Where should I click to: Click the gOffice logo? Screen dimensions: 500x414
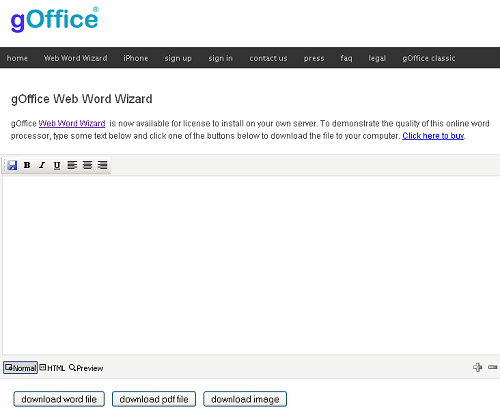(55, 19)
